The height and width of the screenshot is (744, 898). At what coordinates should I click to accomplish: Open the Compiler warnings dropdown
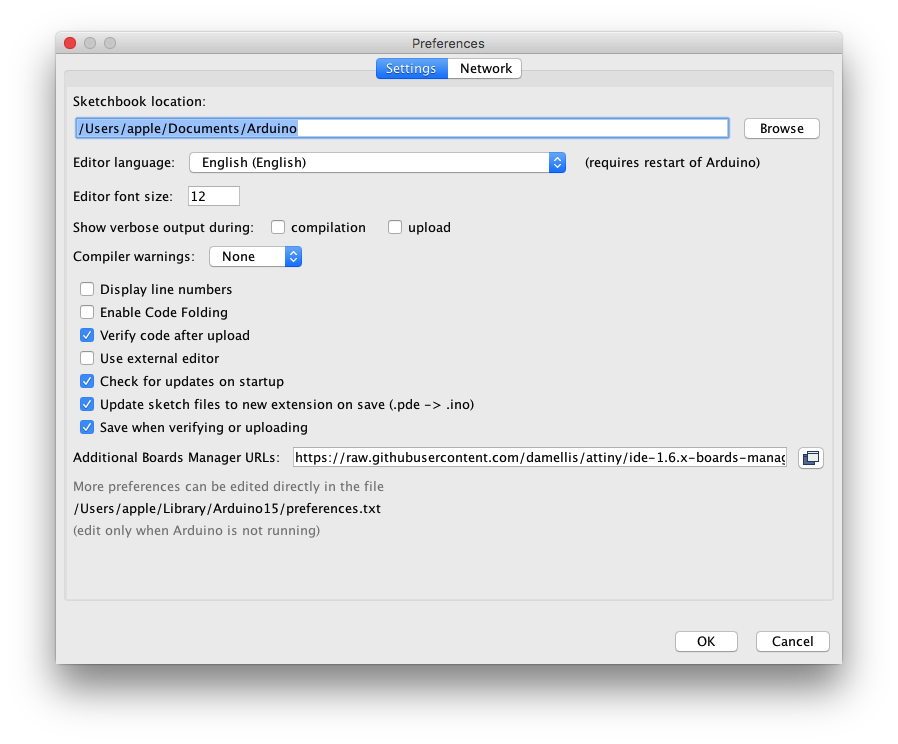(x=255, y=257)
